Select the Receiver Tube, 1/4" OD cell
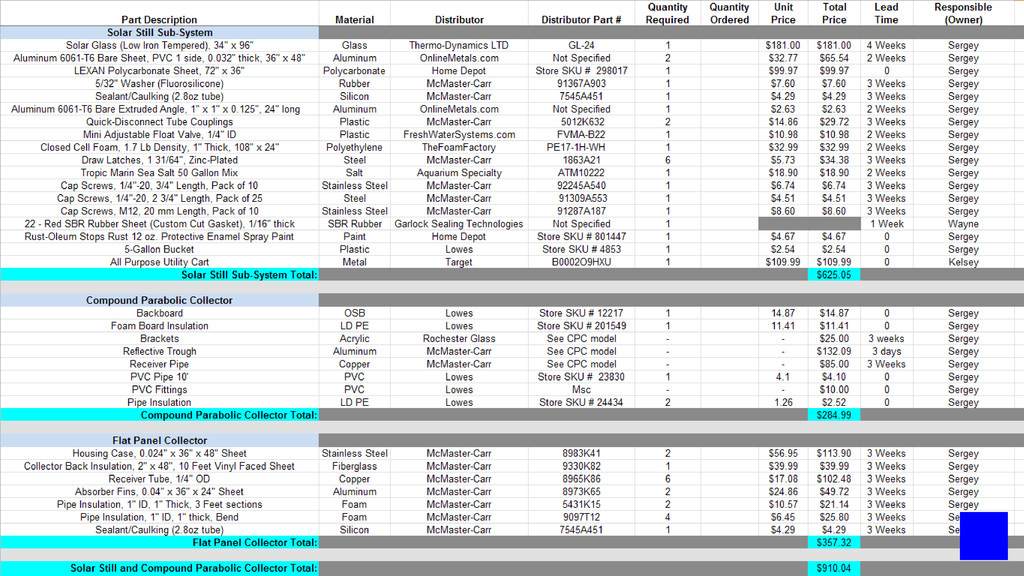Viewport: 1024px width, 576px height. (159, 479)
